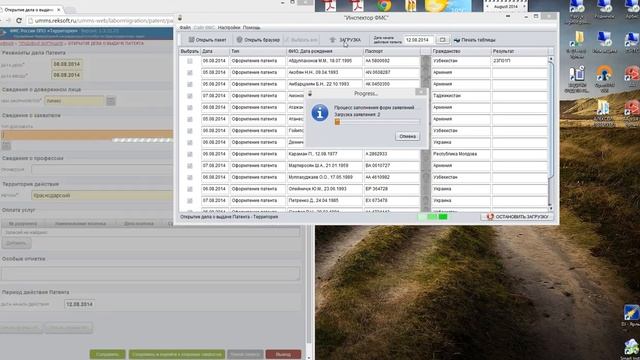This screenshot has width=640, height=360.
Task: Click the Печать таблицы button label
Action: tap(478, 40)
